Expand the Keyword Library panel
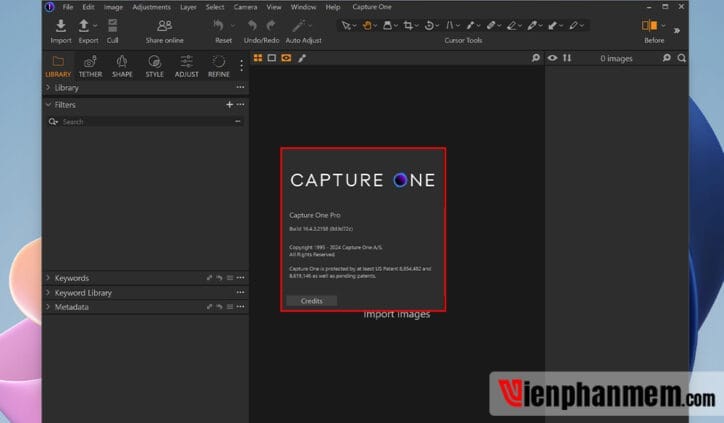Screen dimensions: 724x423 coord(48,293)
